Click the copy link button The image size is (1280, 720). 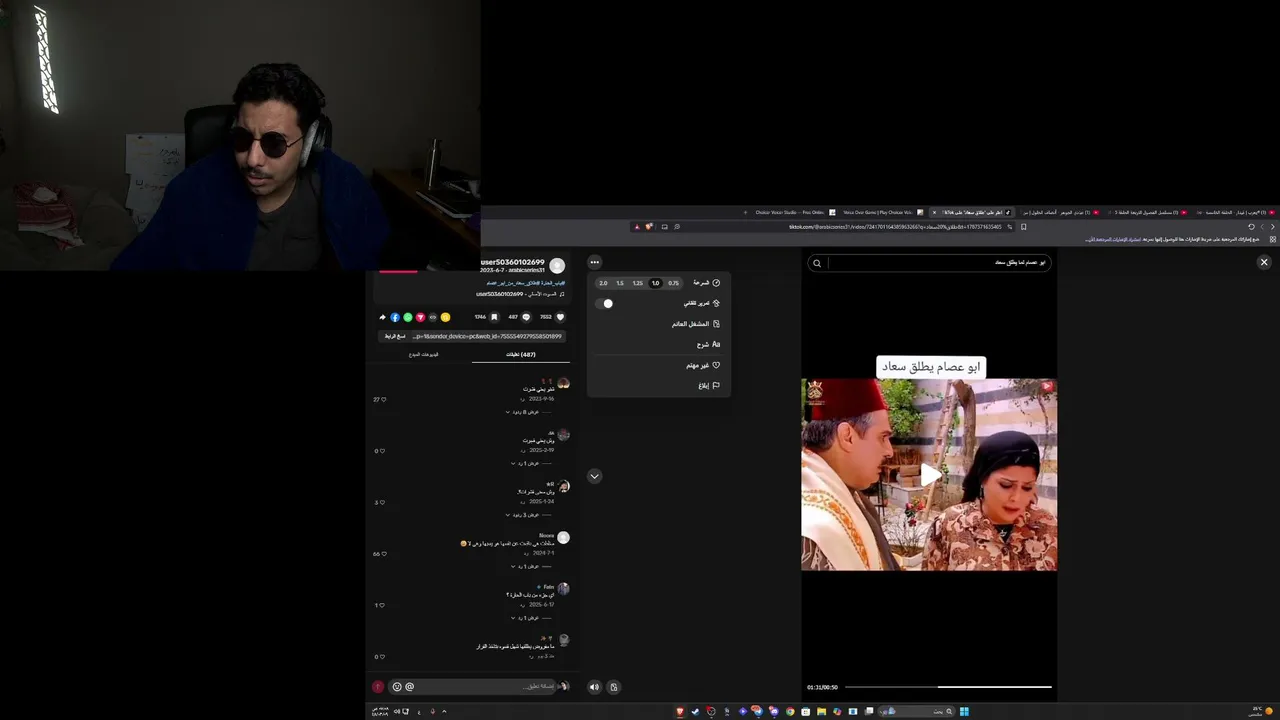point(395,336)
